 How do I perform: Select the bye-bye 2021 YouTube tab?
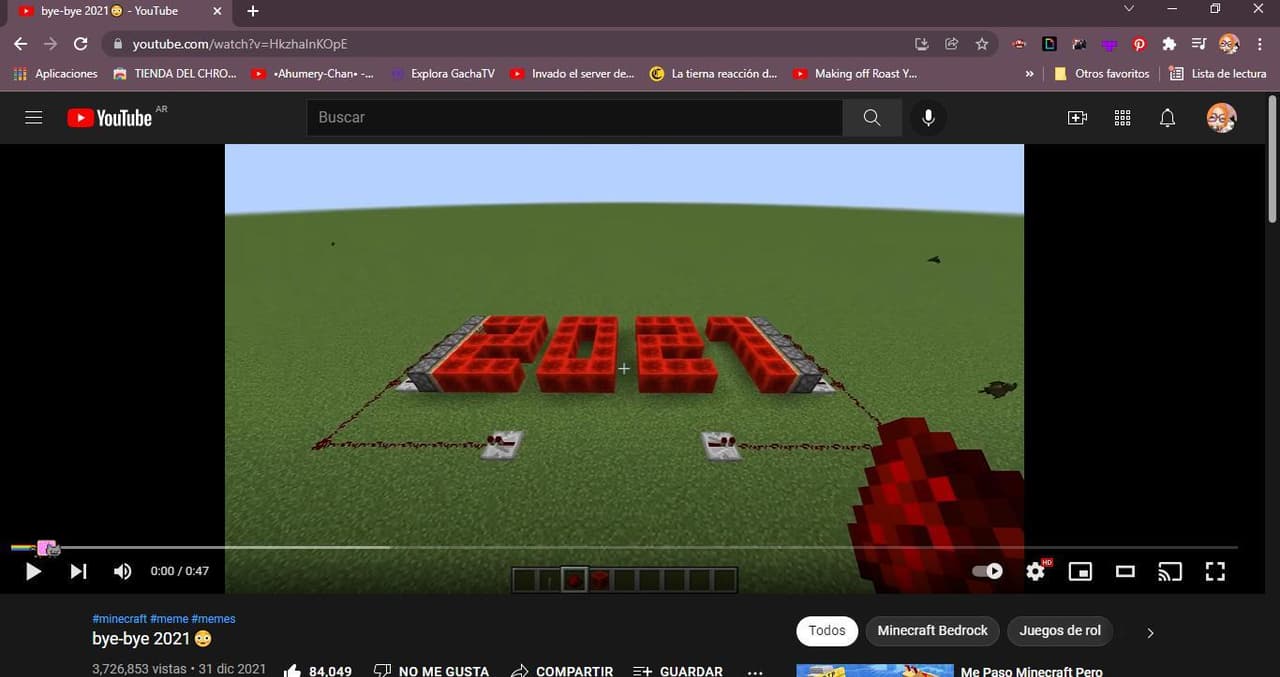(x=118, y=11)
